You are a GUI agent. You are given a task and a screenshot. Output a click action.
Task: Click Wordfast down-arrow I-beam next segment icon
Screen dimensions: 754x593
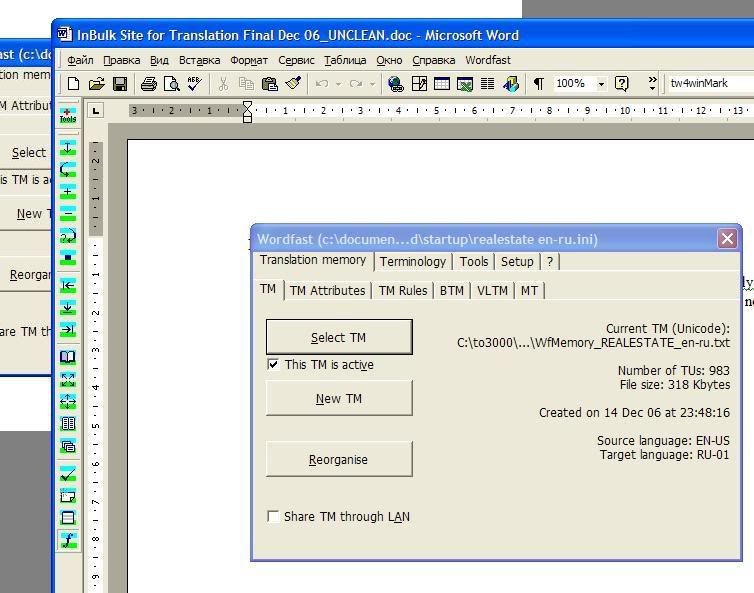click(x=68, y=147)
